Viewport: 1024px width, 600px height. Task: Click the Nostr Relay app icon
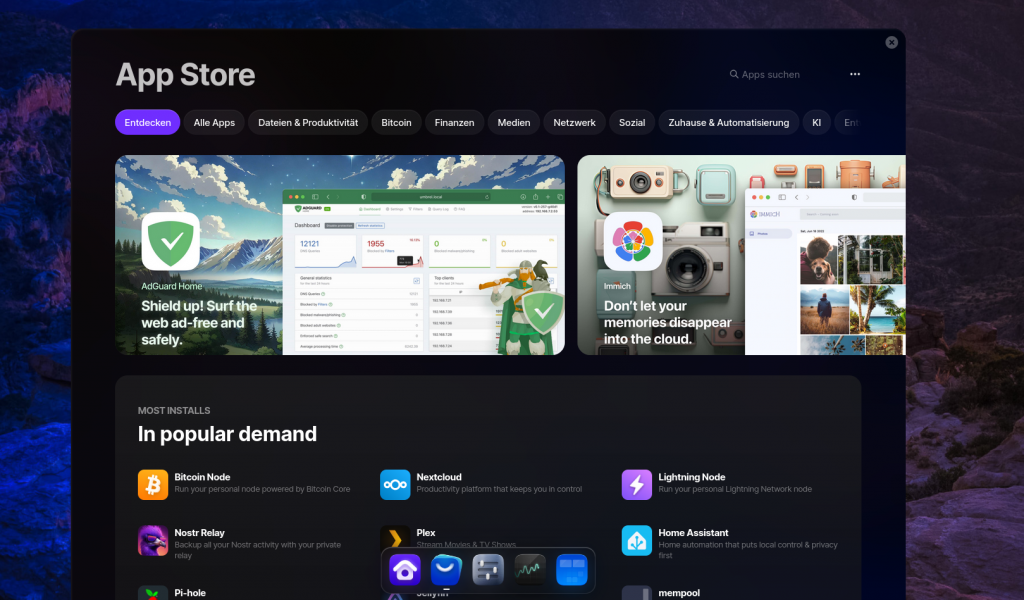click(152, 540)
